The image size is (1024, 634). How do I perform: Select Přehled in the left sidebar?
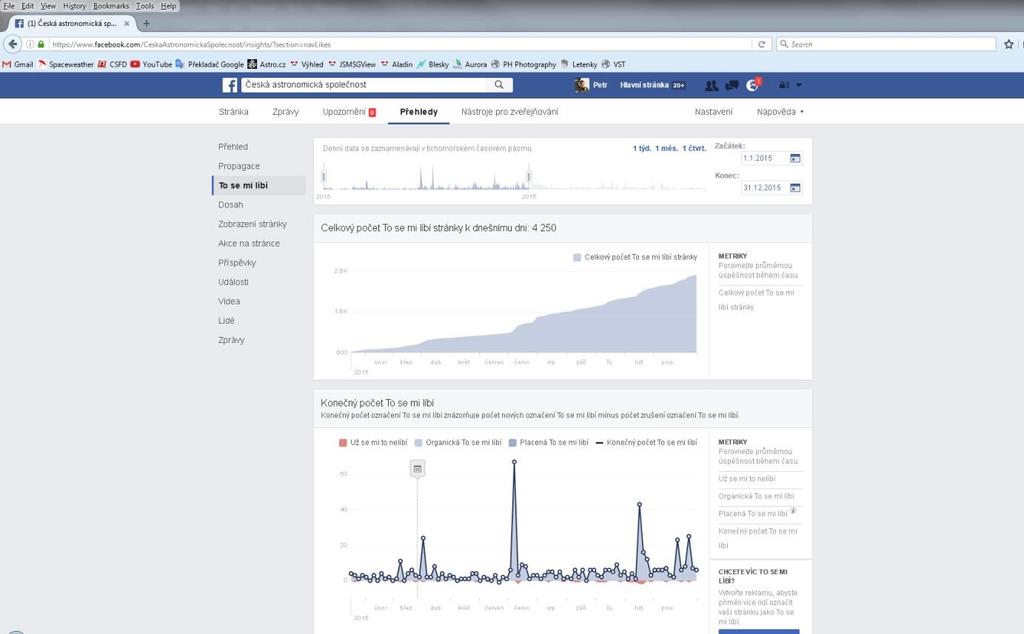233,147
